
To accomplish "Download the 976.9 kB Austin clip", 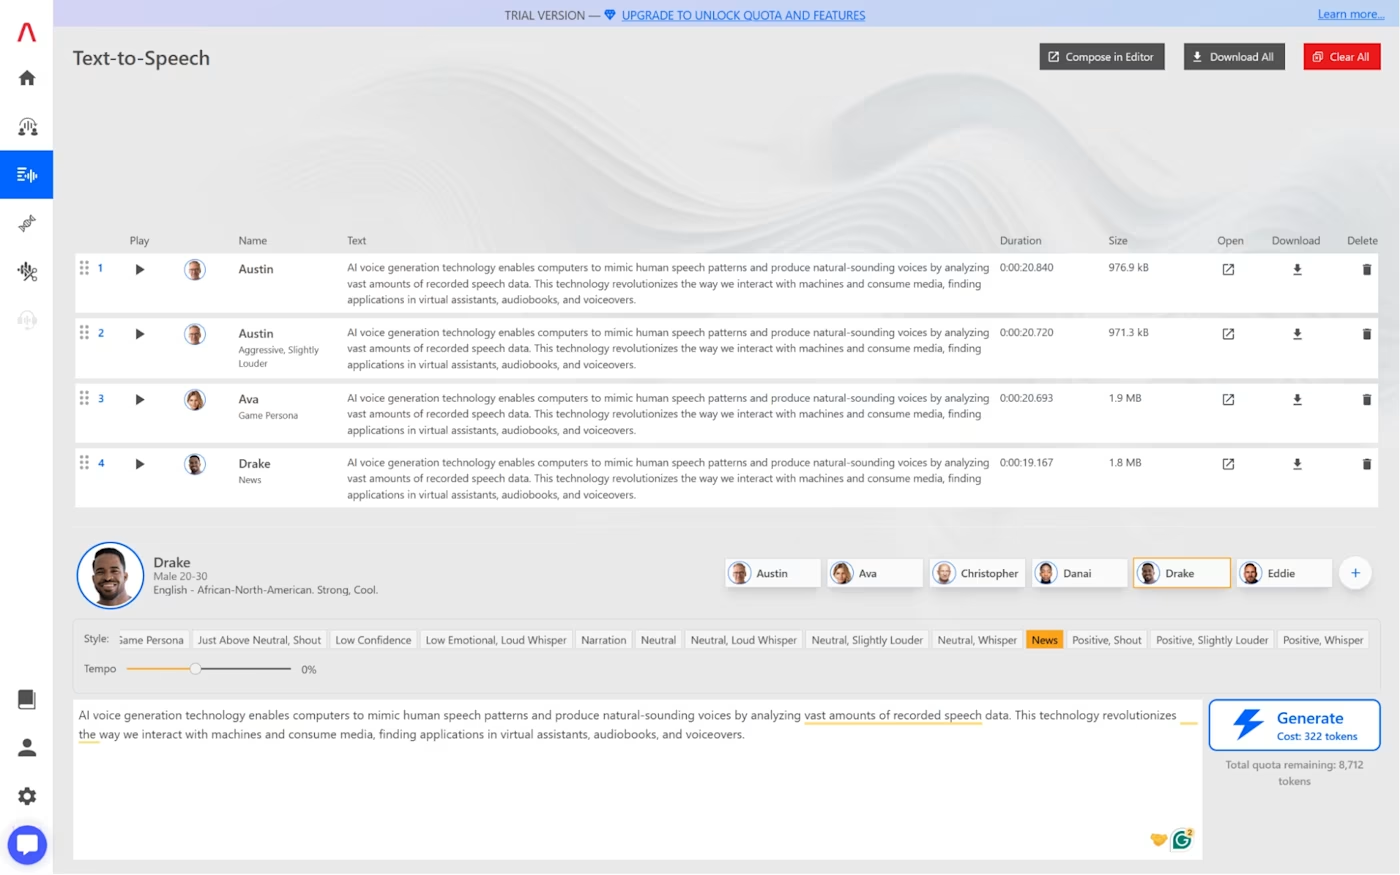I will (1297, 269).
